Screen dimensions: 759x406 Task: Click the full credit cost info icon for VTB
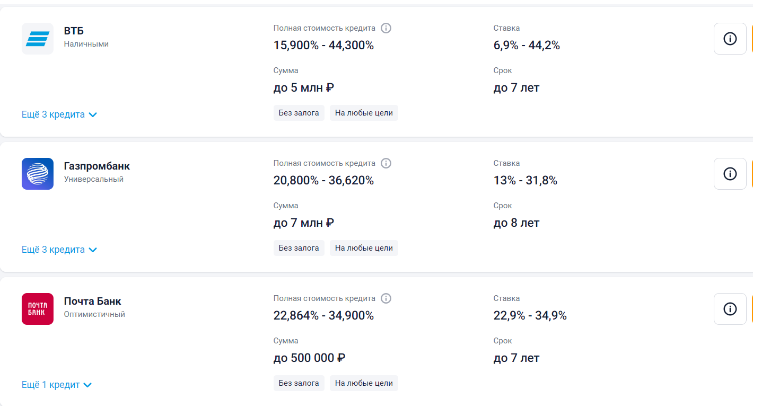click(x=386, y=28)
